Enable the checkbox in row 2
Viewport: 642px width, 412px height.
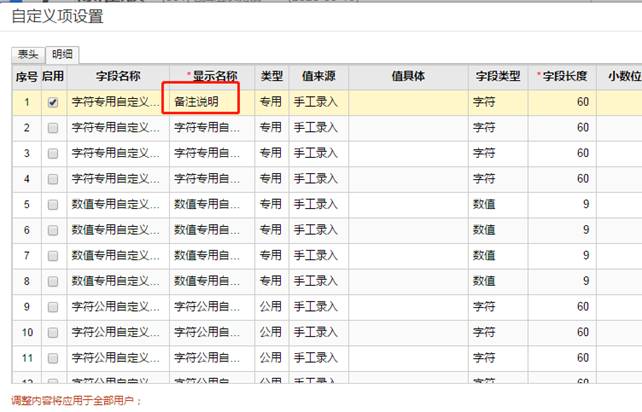tap(53, 128)
